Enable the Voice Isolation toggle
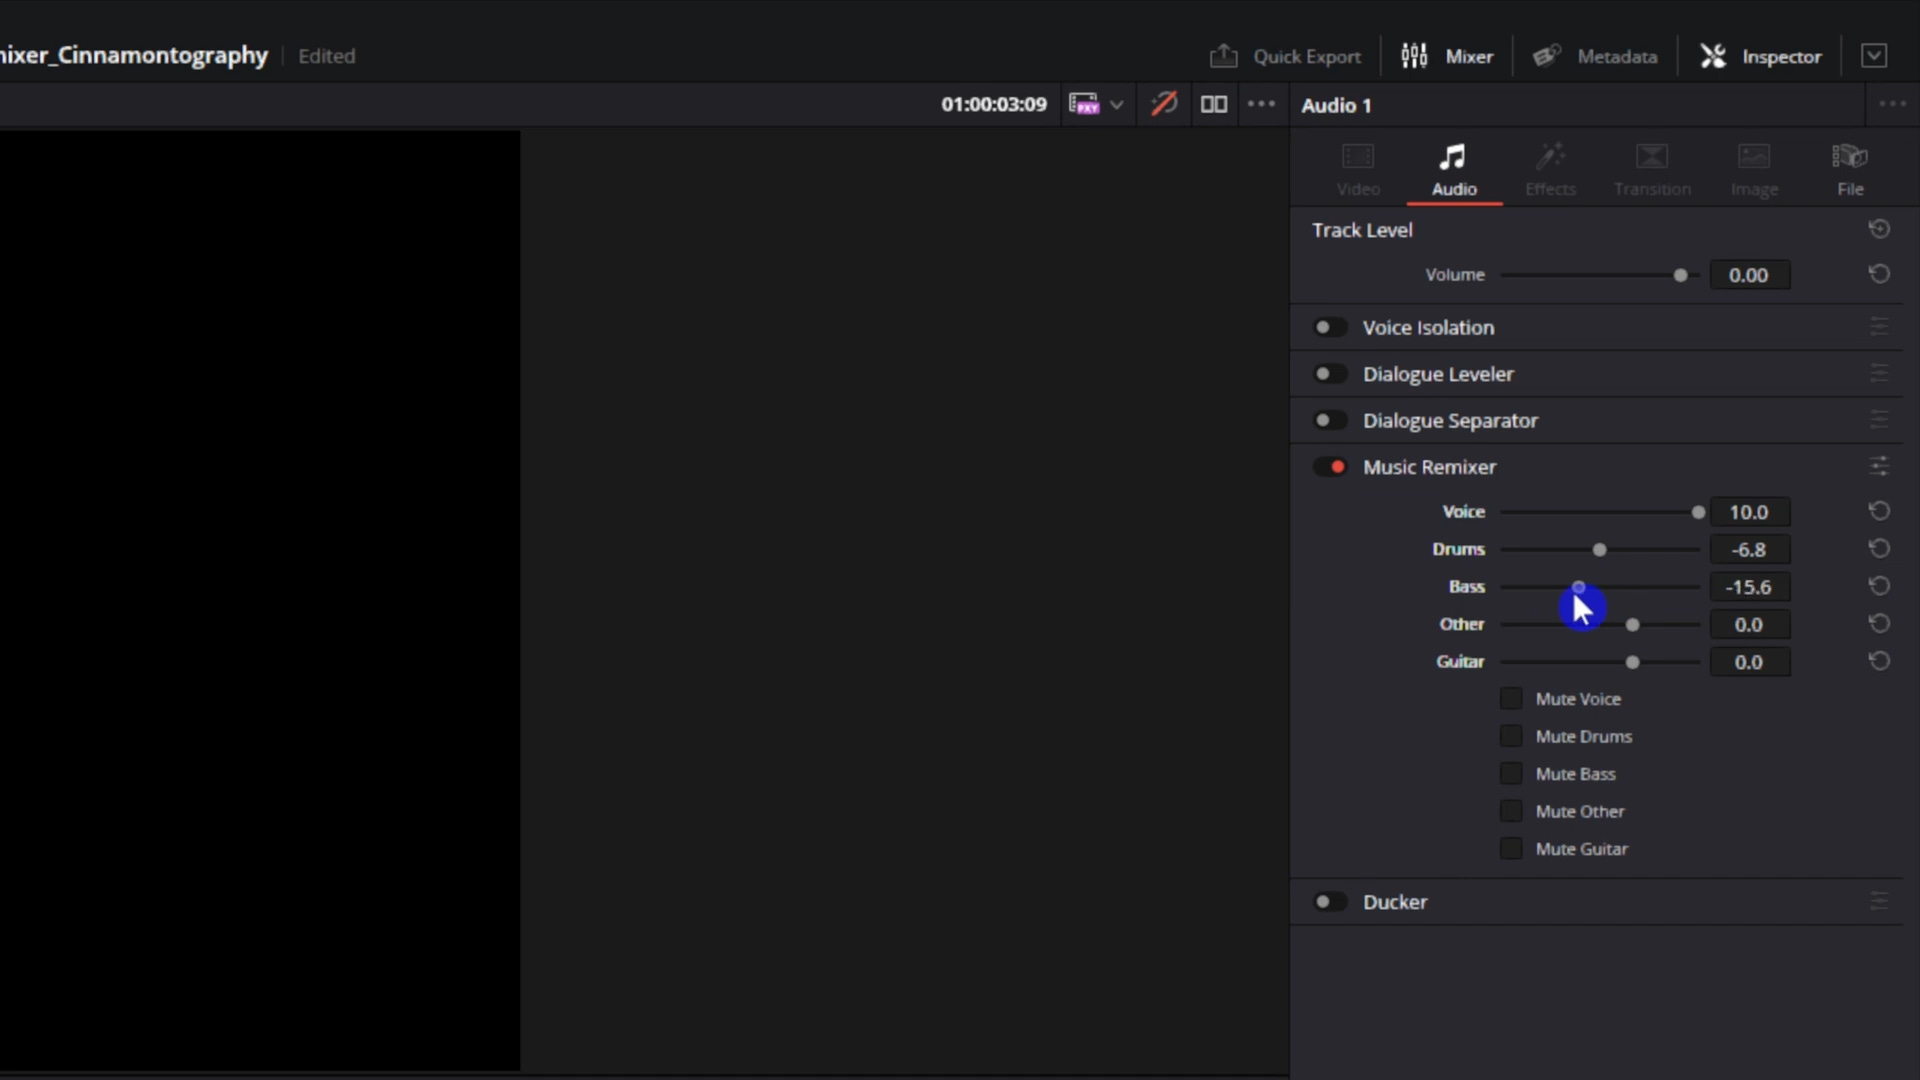This screenshot has height=1080, width=1920. coord(1329,327)
